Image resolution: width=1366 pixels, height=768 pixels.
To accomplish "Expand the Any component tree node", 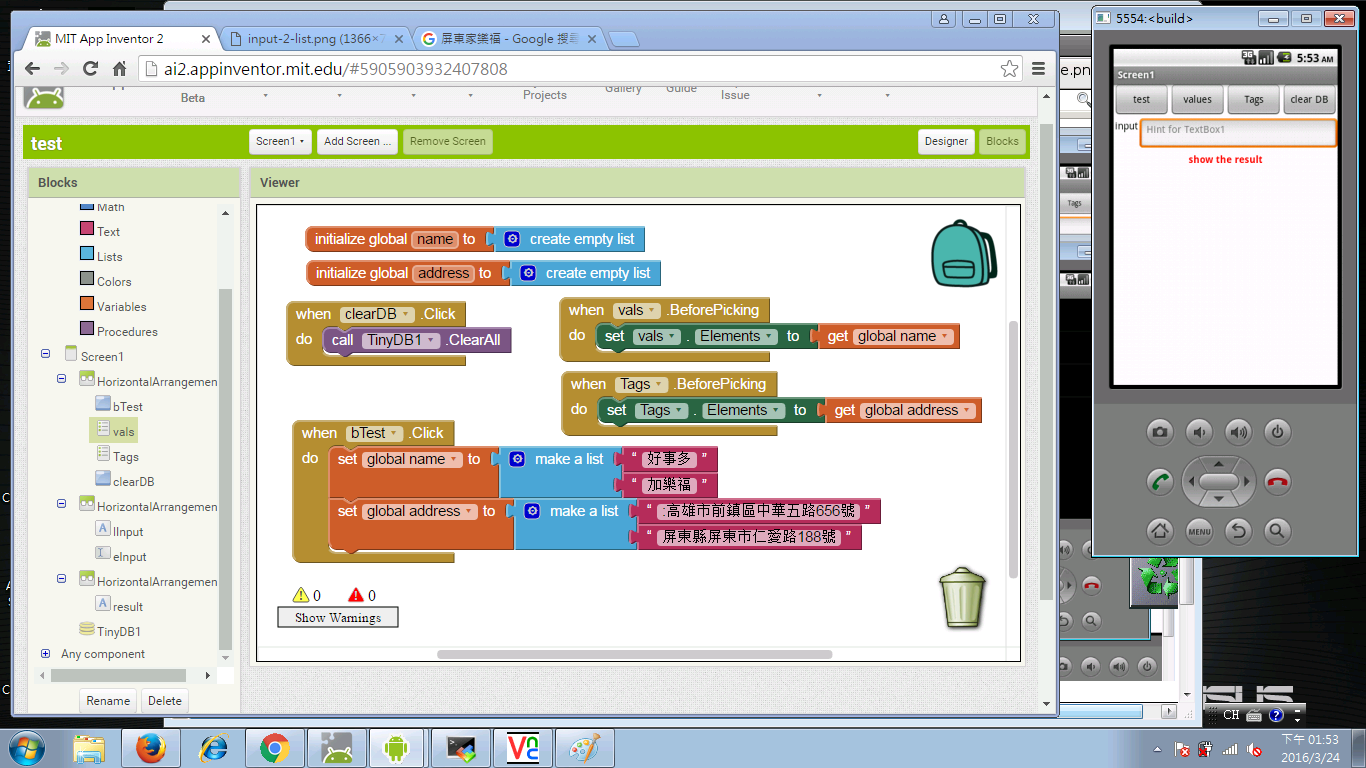I will [45, 654].
